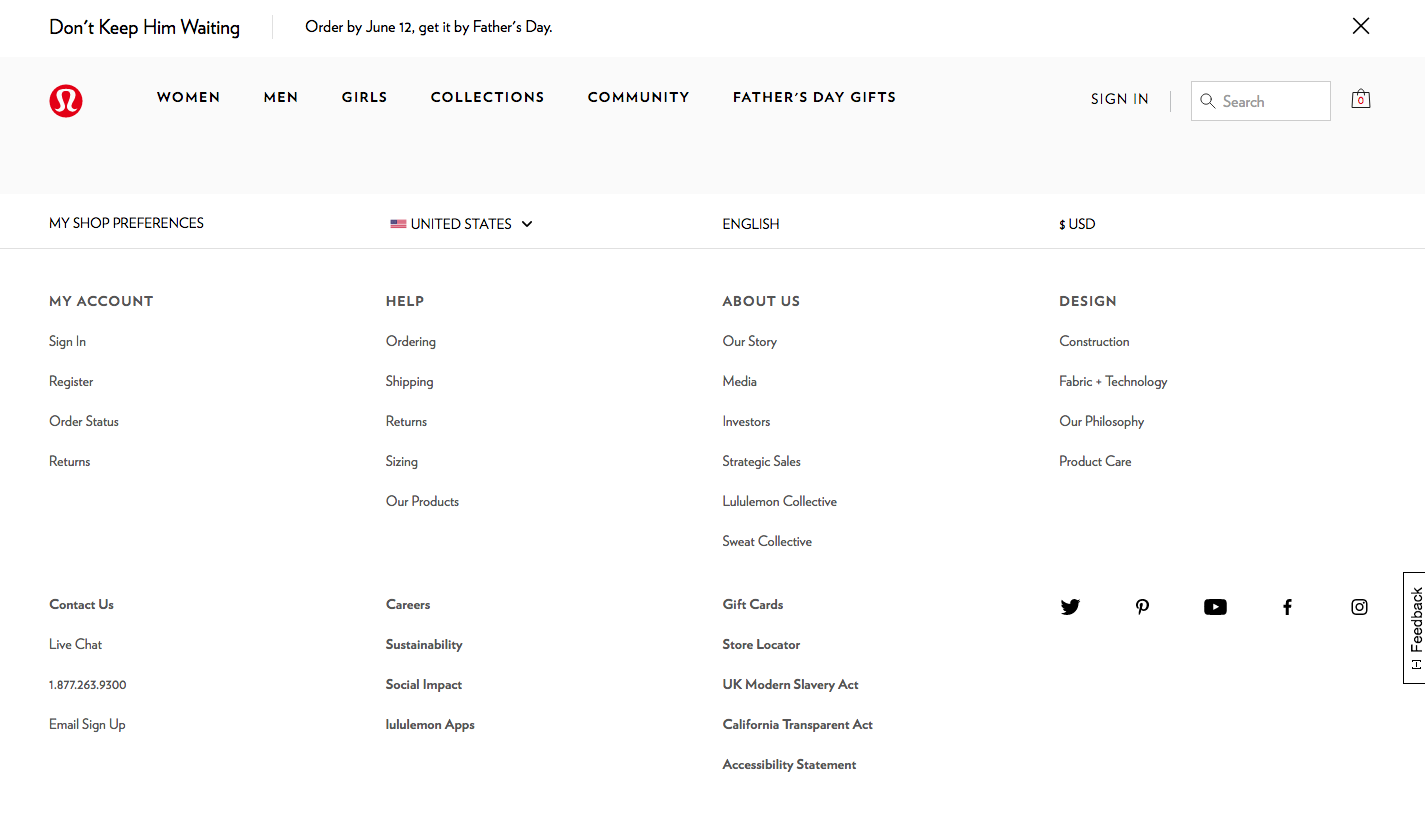Open the Lululemon Collective link
The image size is (1425, 817).
(779, 501)
